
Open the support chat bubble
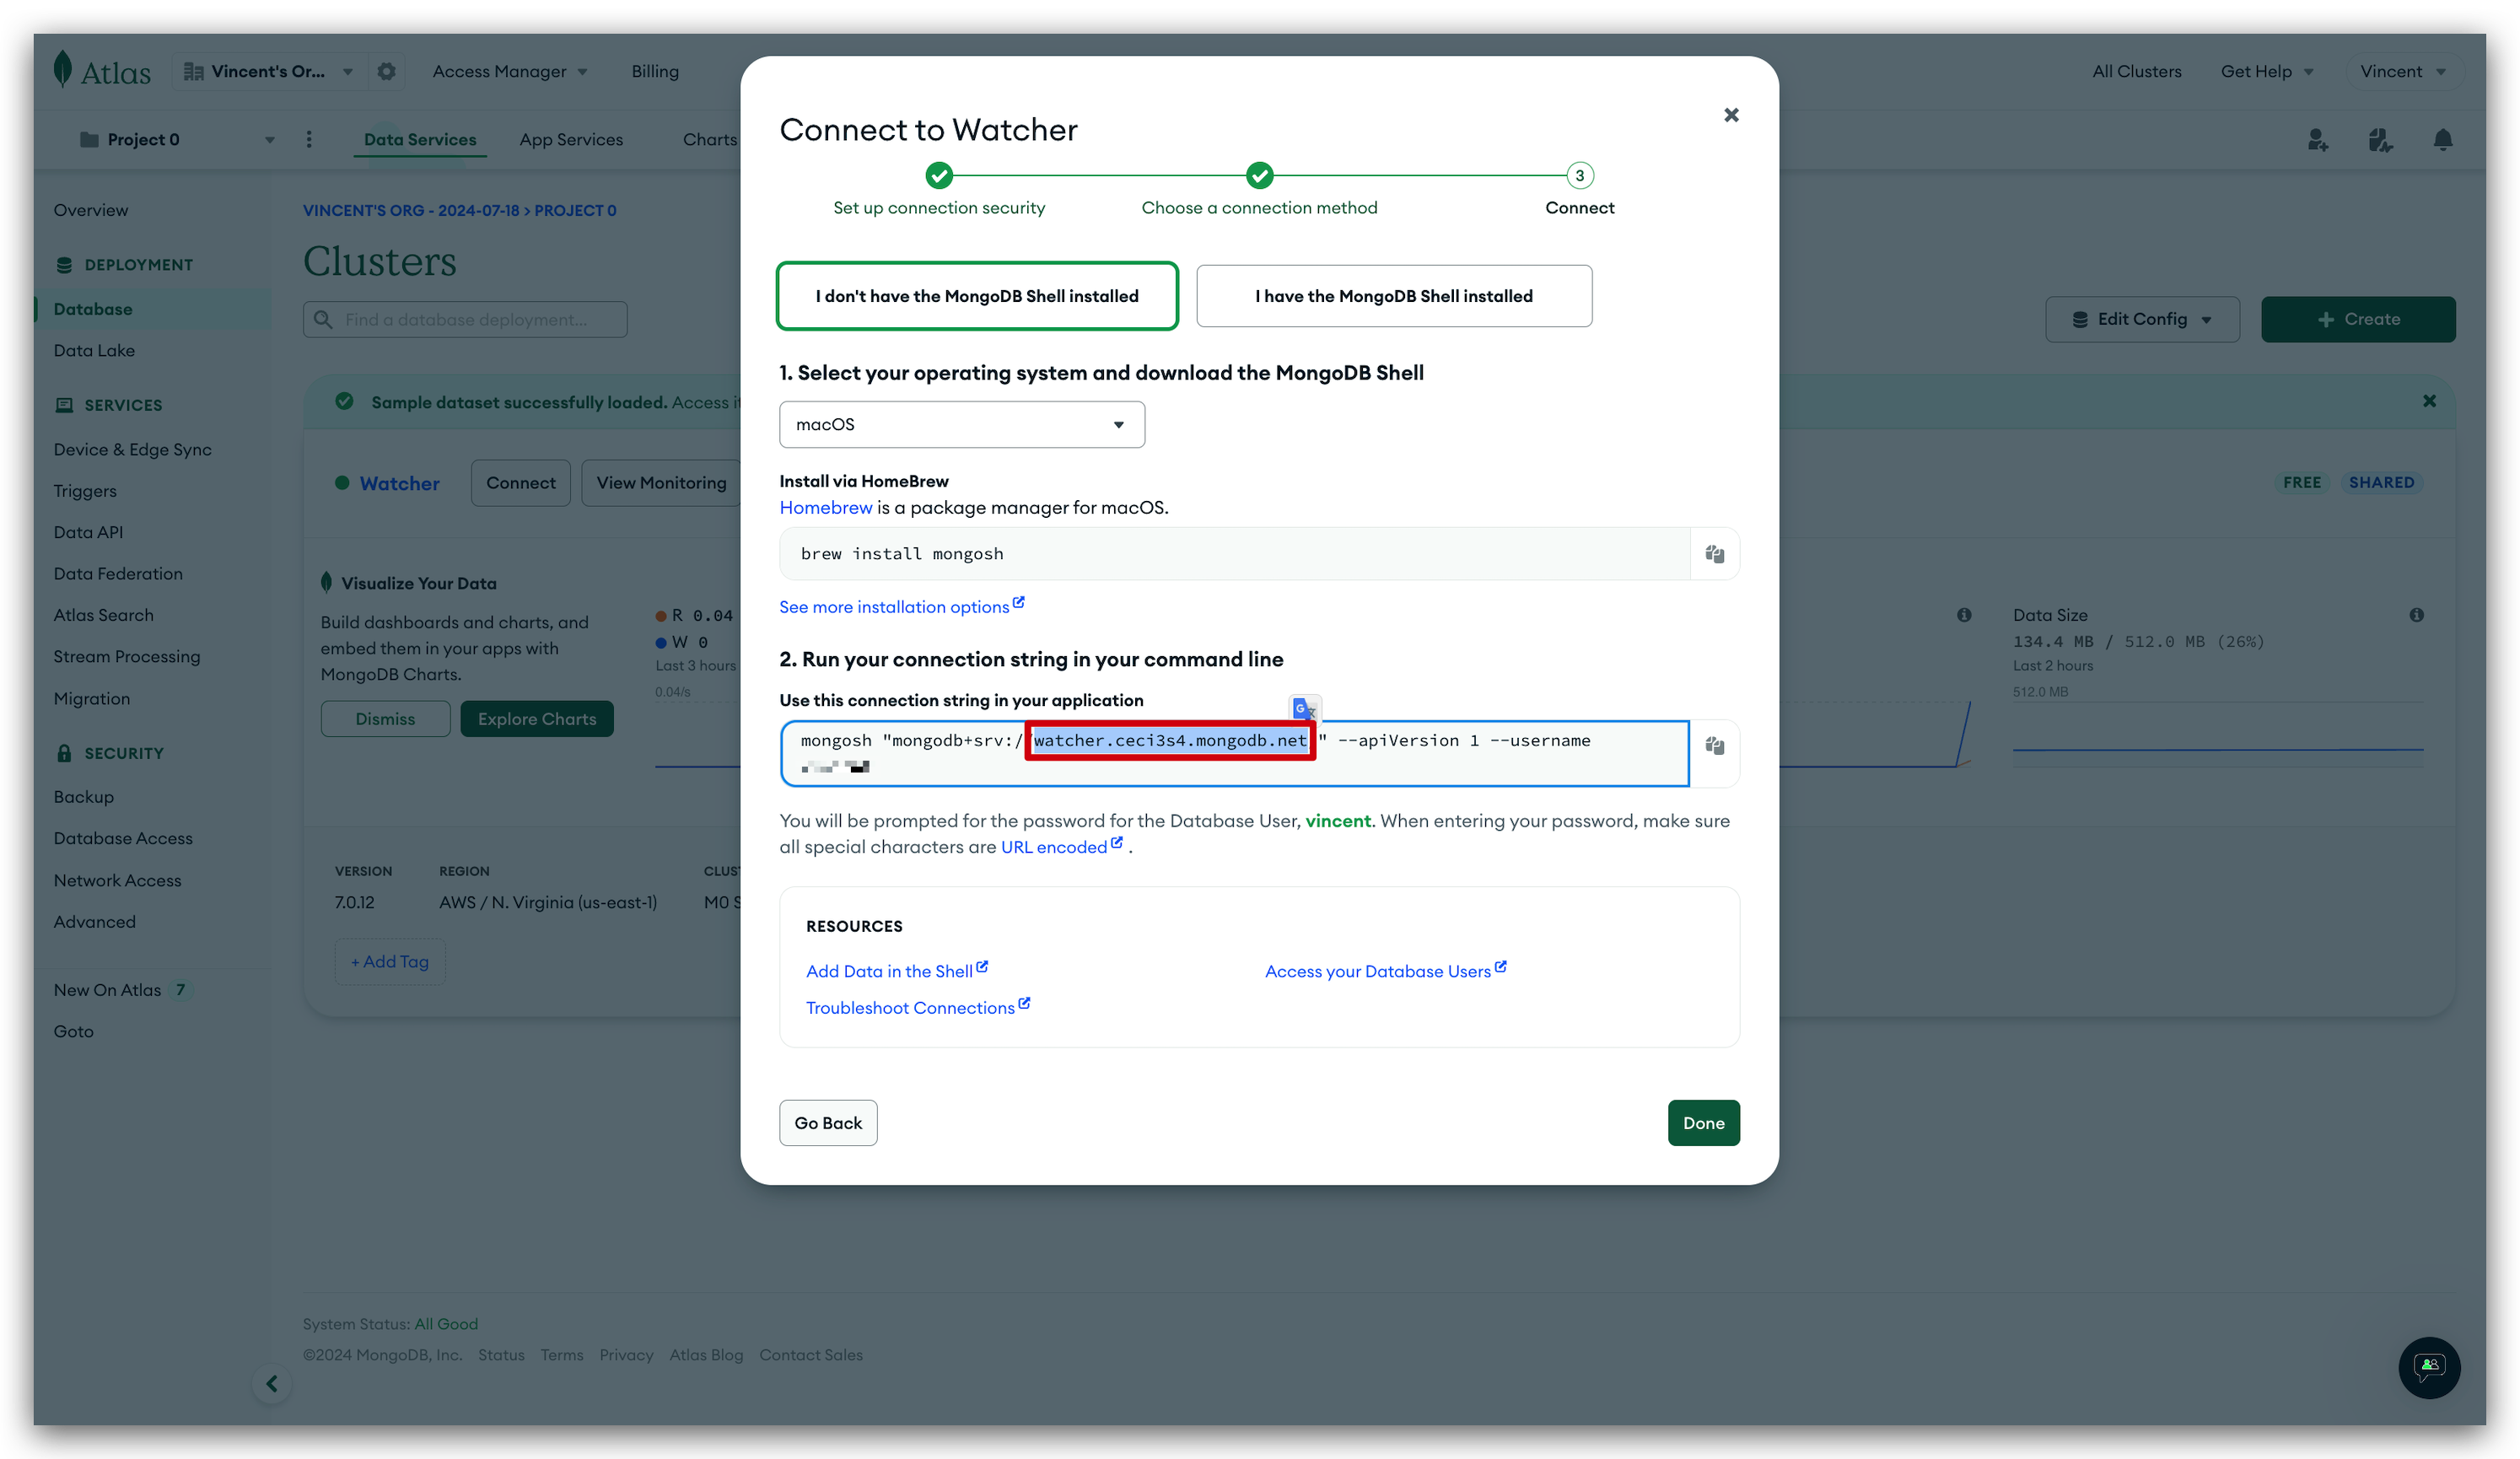[x=2429, y=1366]
